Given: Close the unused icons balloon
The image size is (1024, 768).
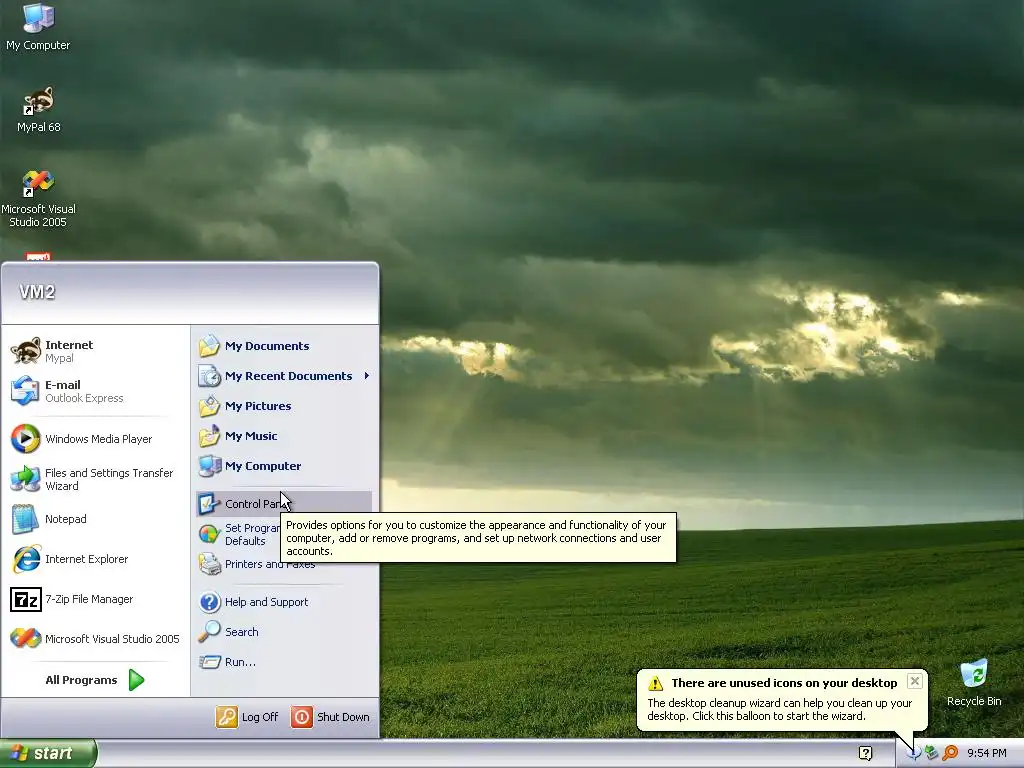Looking at the screenshot, I should click(x=915, y=680).
